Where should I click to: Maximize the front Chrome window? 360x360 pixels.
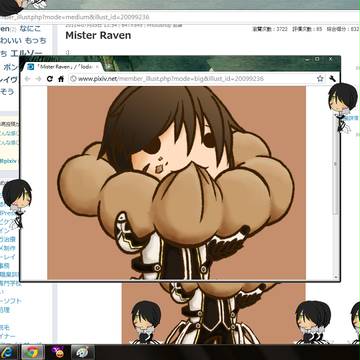click(317, 59)
